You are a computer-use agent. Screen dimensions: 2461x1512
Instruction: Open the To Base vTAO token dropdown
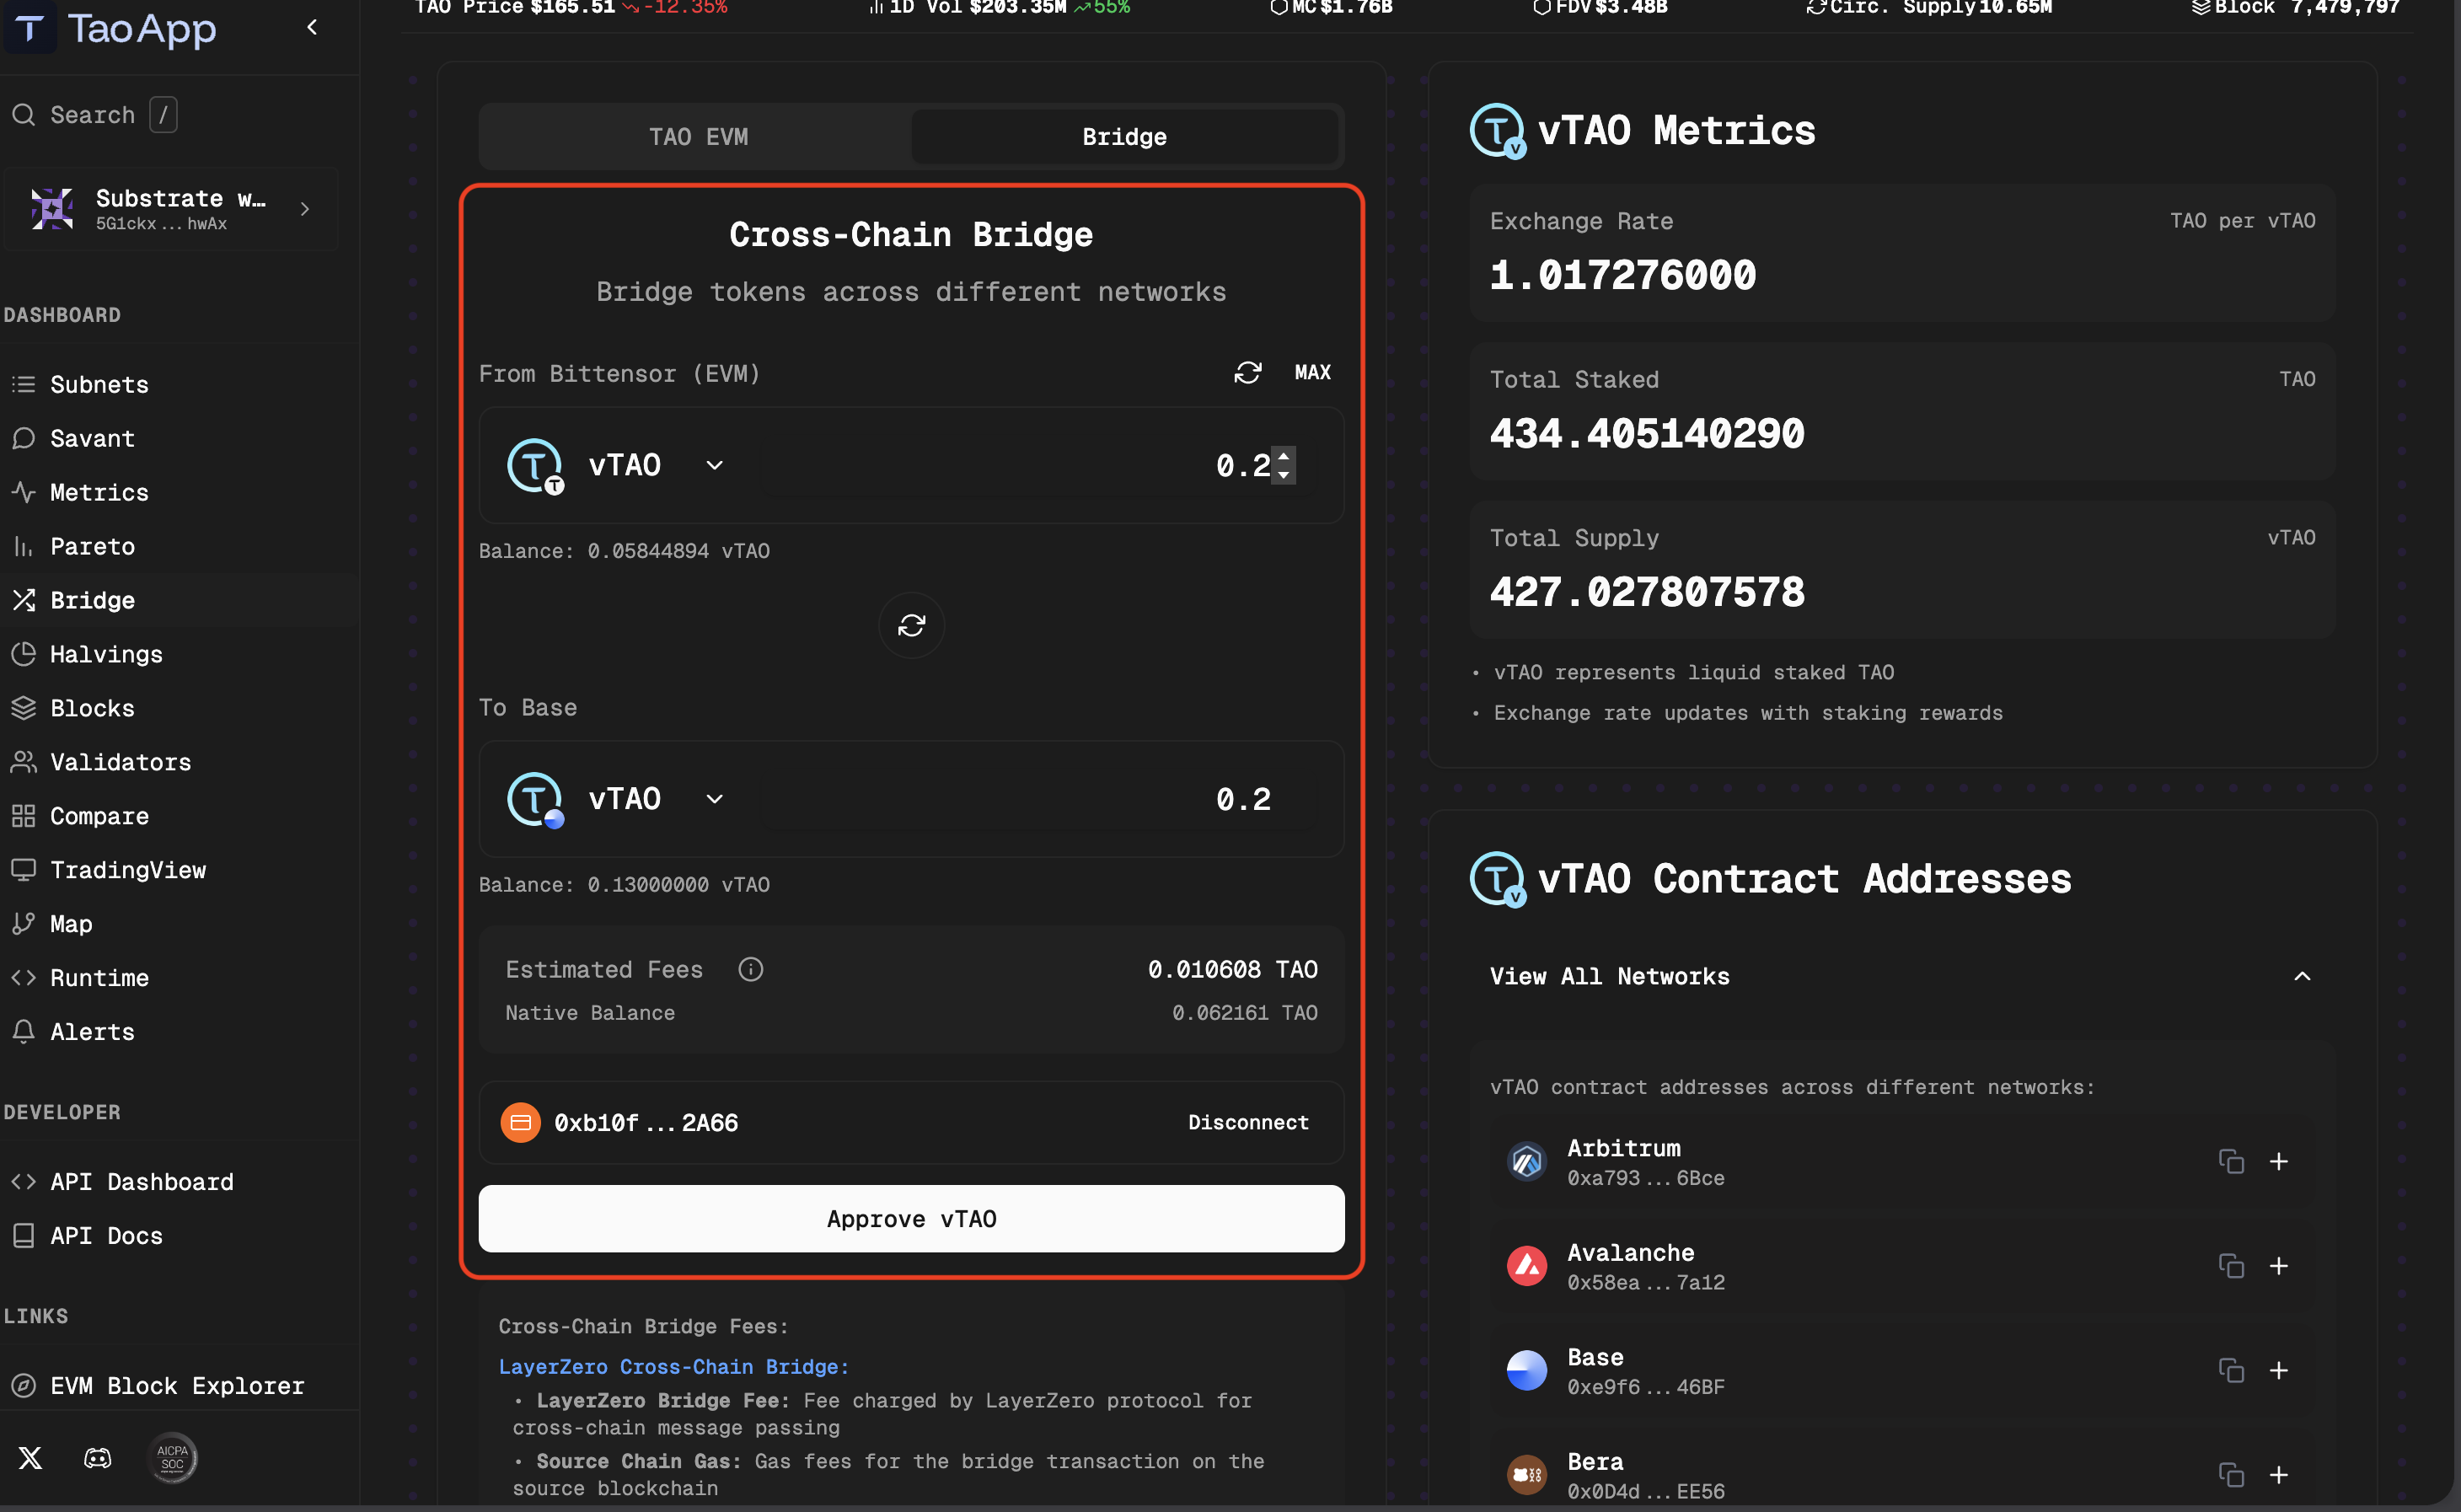click(714, 799)
